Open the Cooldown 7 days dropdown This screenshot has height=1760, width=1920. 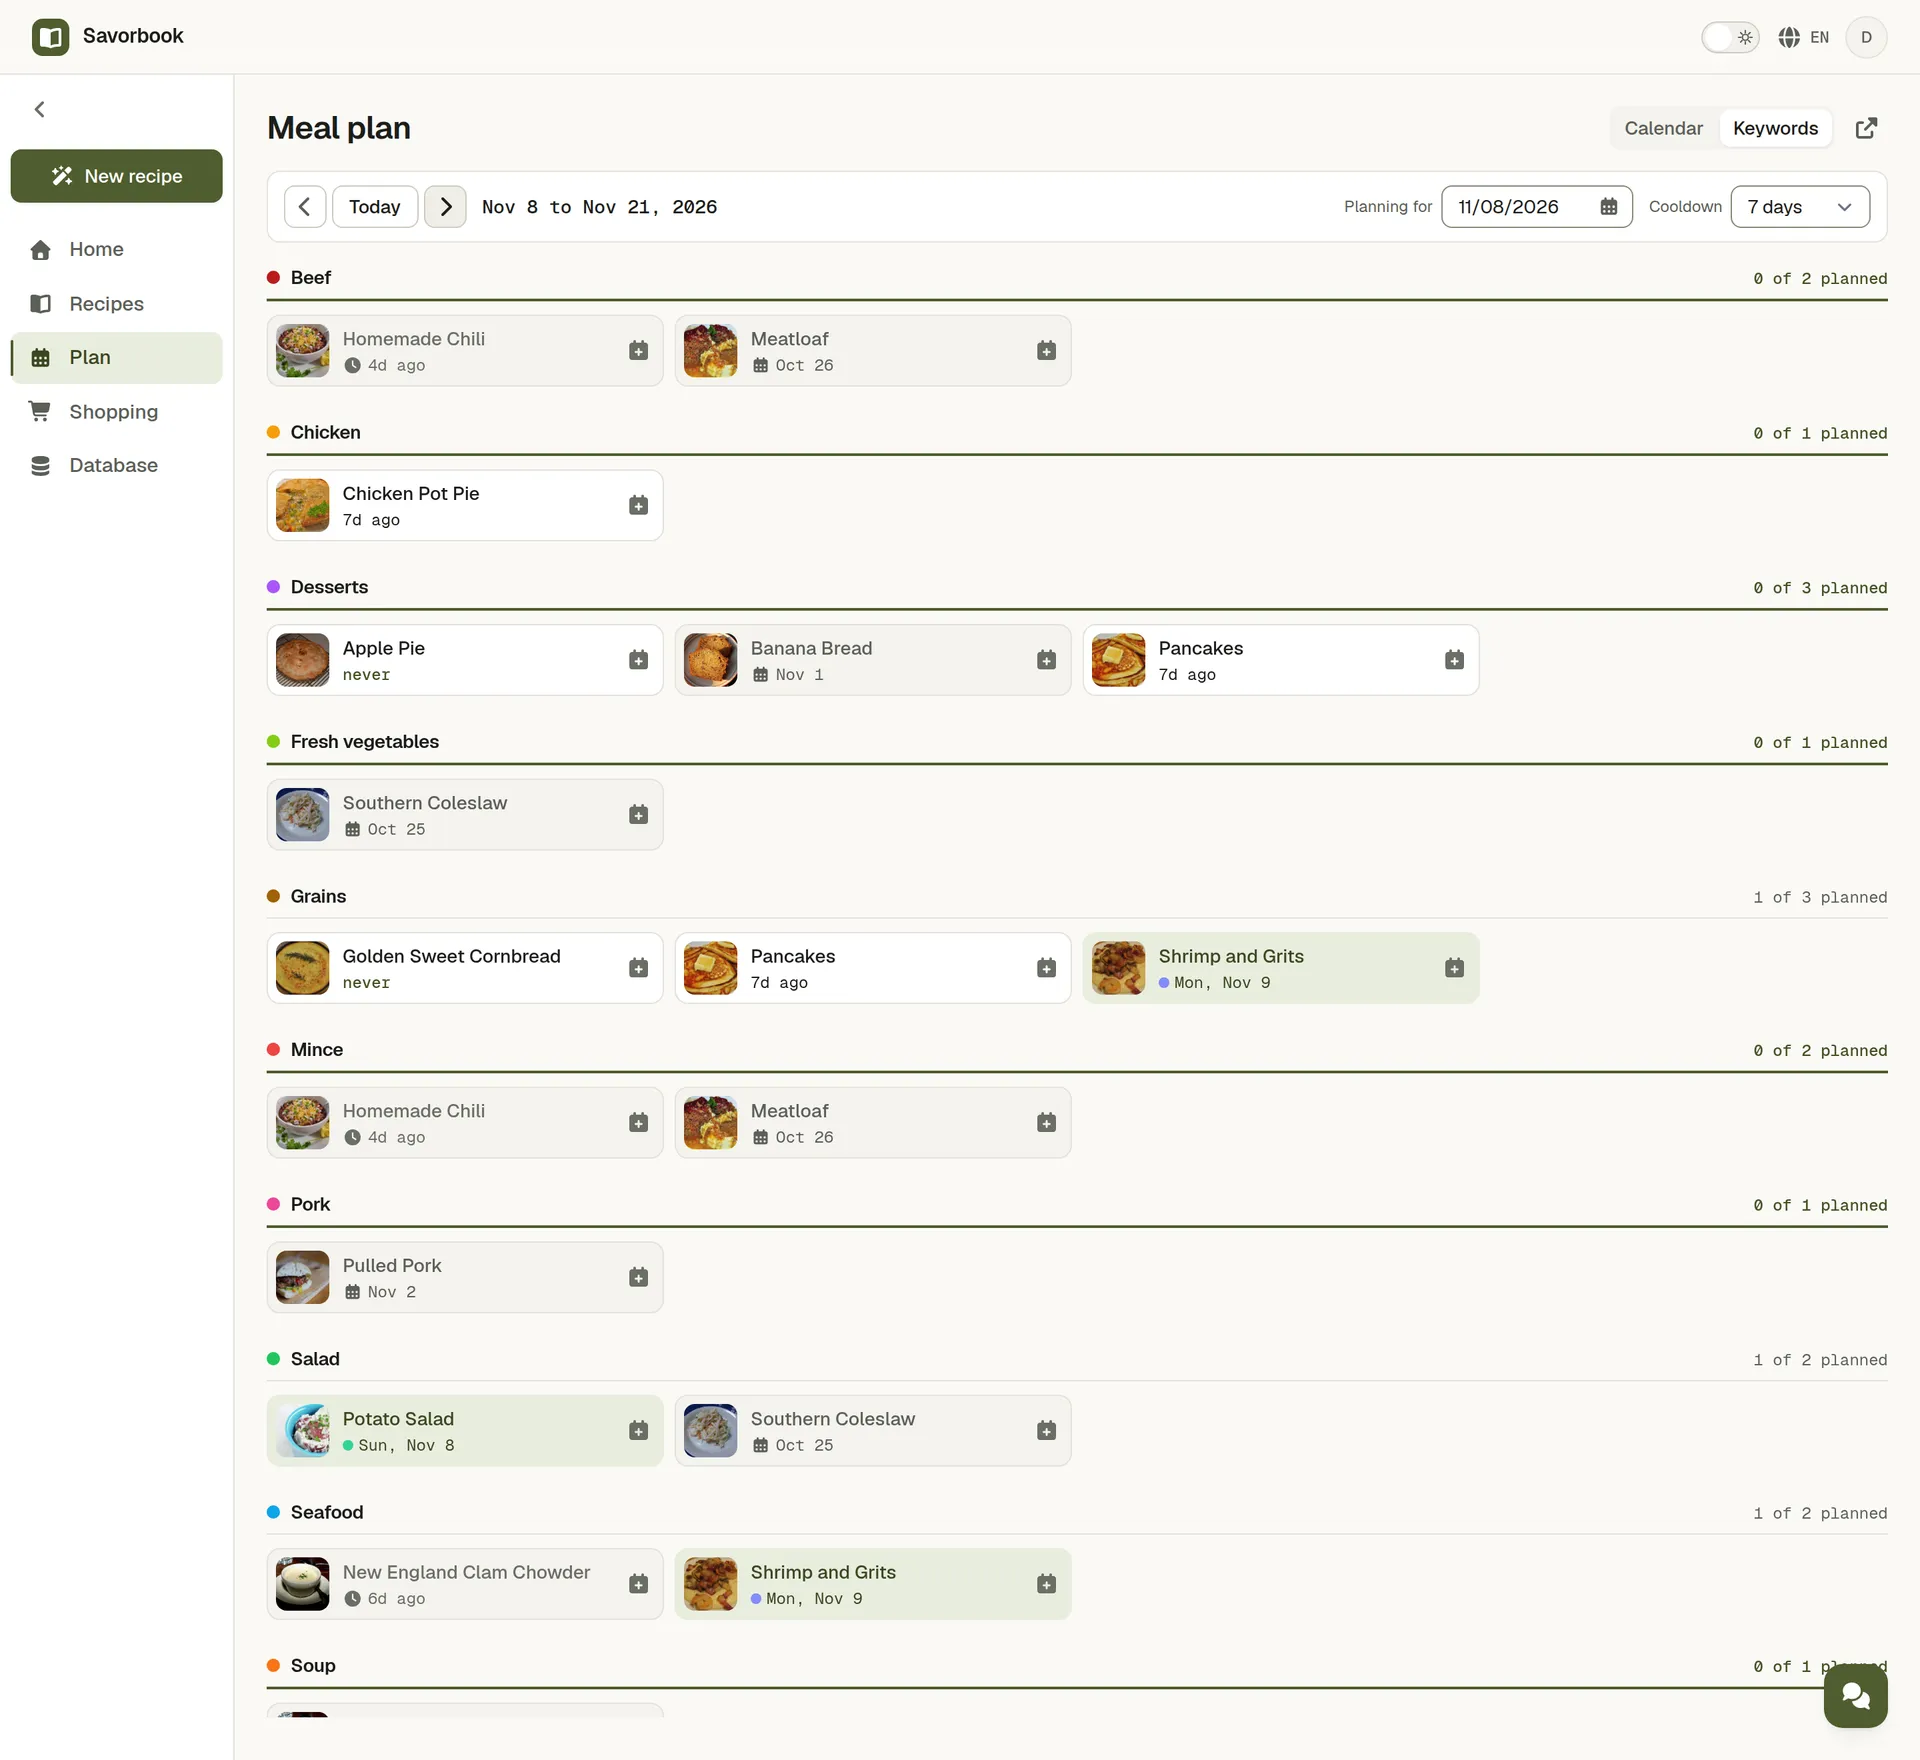[x=1800, y=207]
